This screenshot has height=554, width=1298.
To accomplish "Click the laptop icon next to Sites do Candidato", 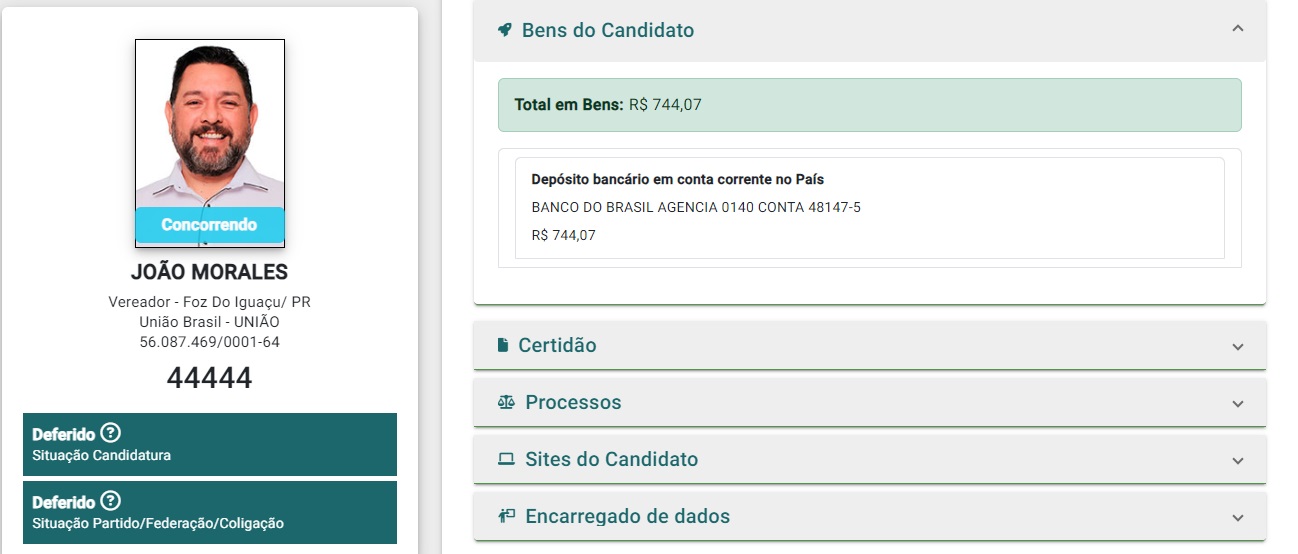I will point(506,460).
